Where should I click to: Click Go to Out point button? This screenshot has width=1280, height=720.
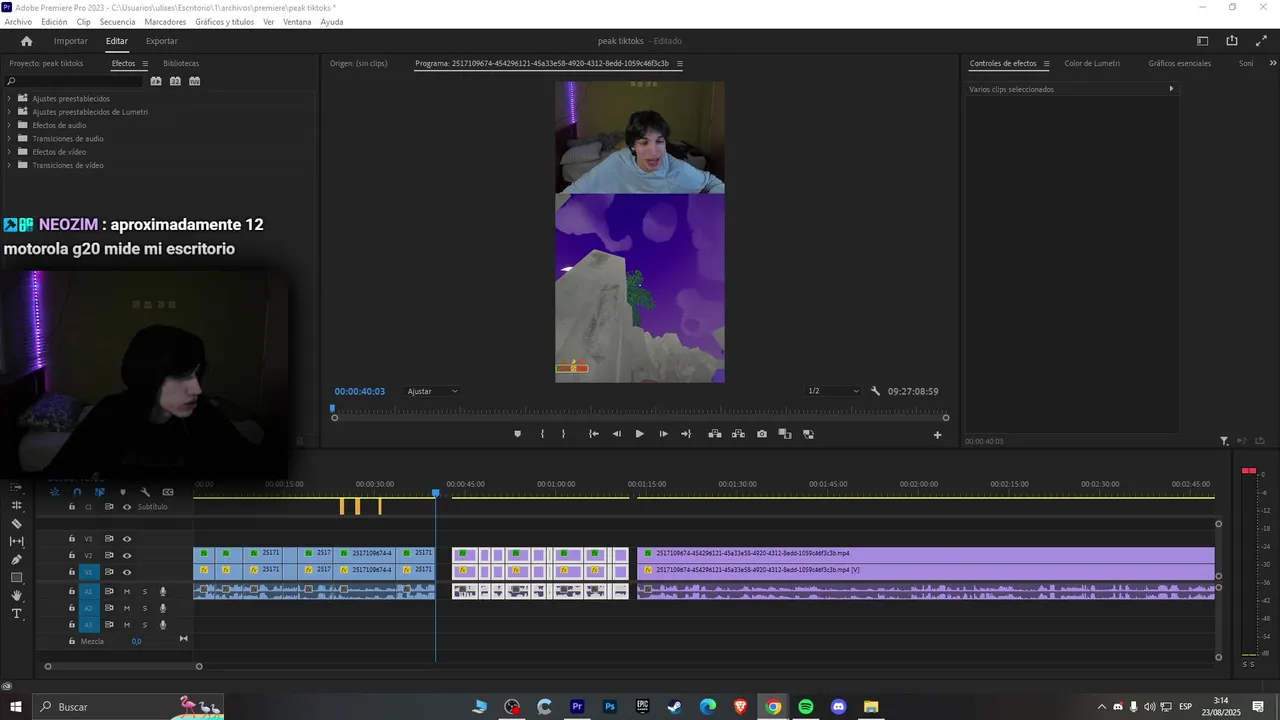[686, 434]
